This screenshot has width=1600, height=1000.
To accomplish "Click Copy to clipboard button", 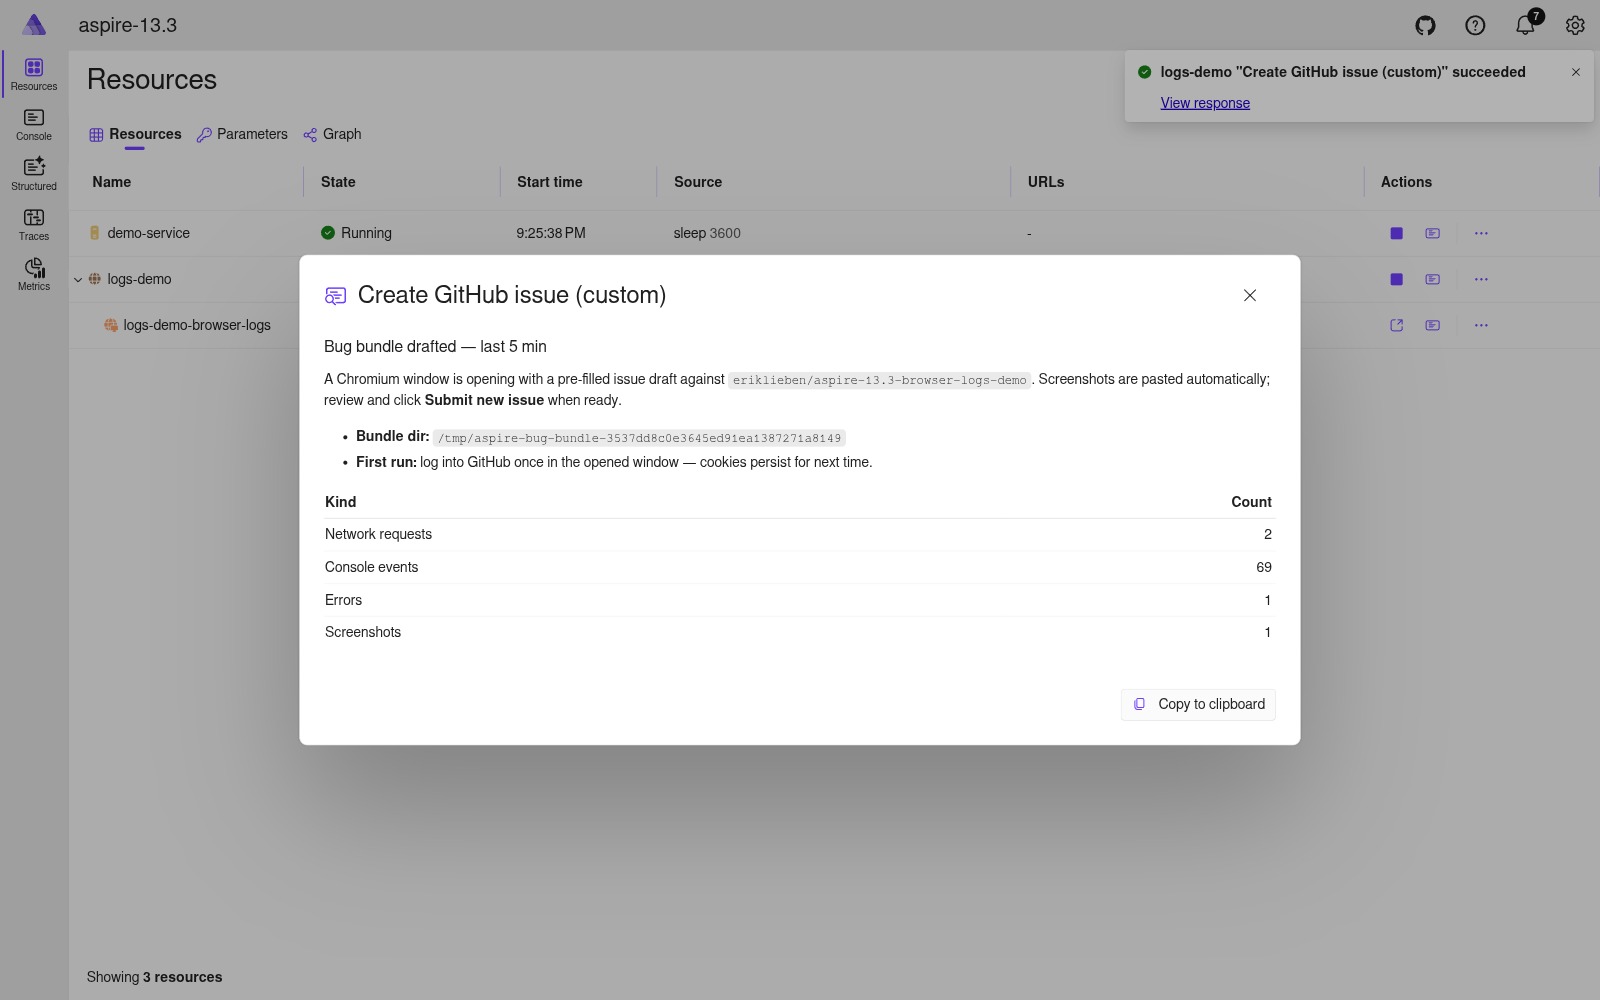I will tap(1198, 704).
